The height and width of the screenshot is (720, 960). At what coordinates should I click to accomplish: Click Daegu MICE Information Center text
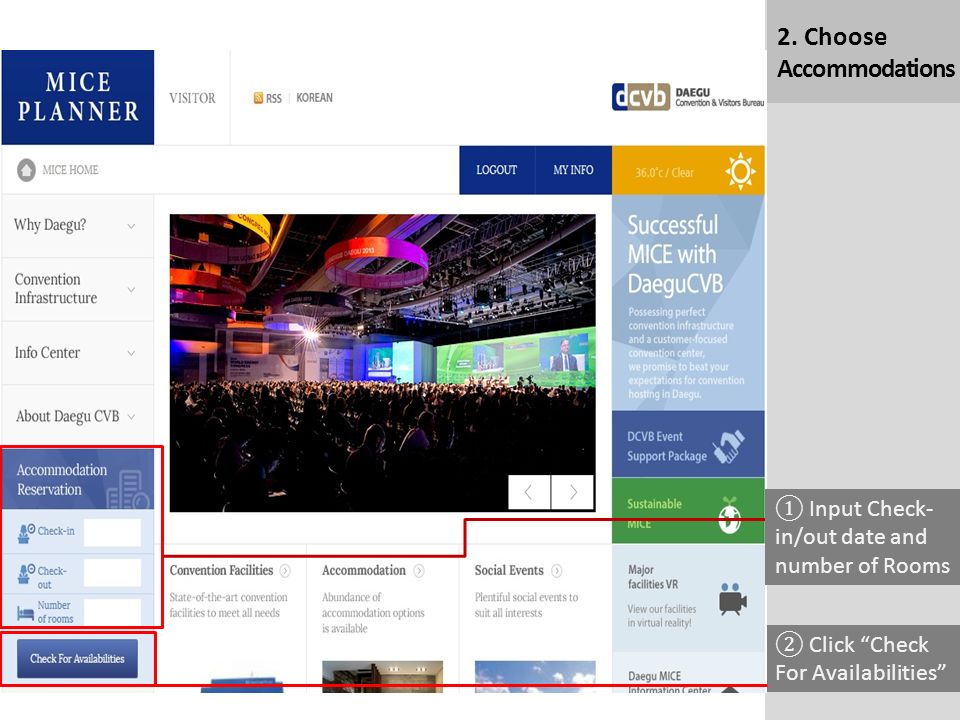click(x=669, y=683)
